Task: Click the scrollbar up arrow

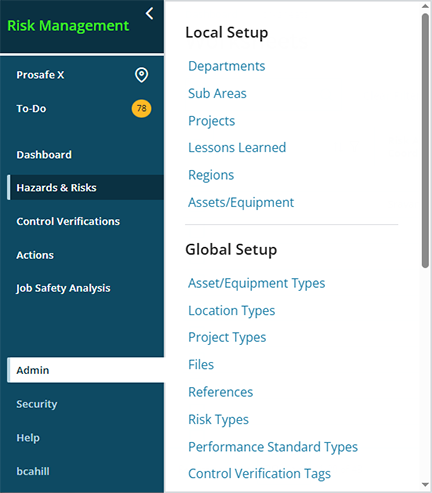Action: 425,6
